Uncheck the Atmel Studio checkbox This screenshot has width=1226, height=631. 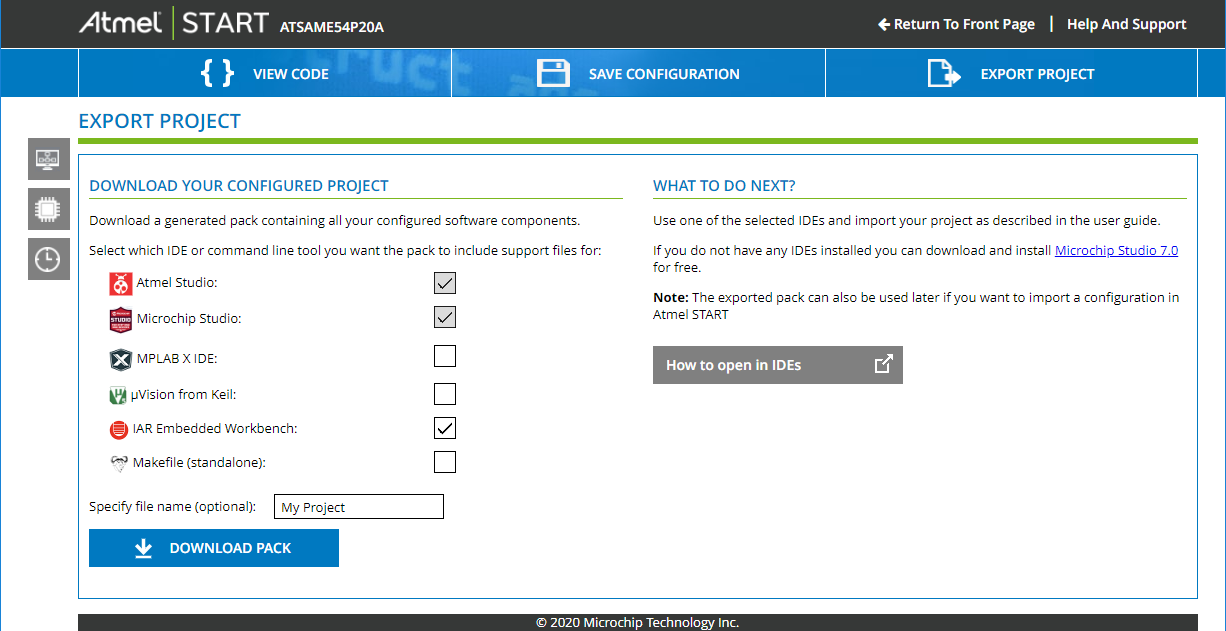(x=445, y=283)
